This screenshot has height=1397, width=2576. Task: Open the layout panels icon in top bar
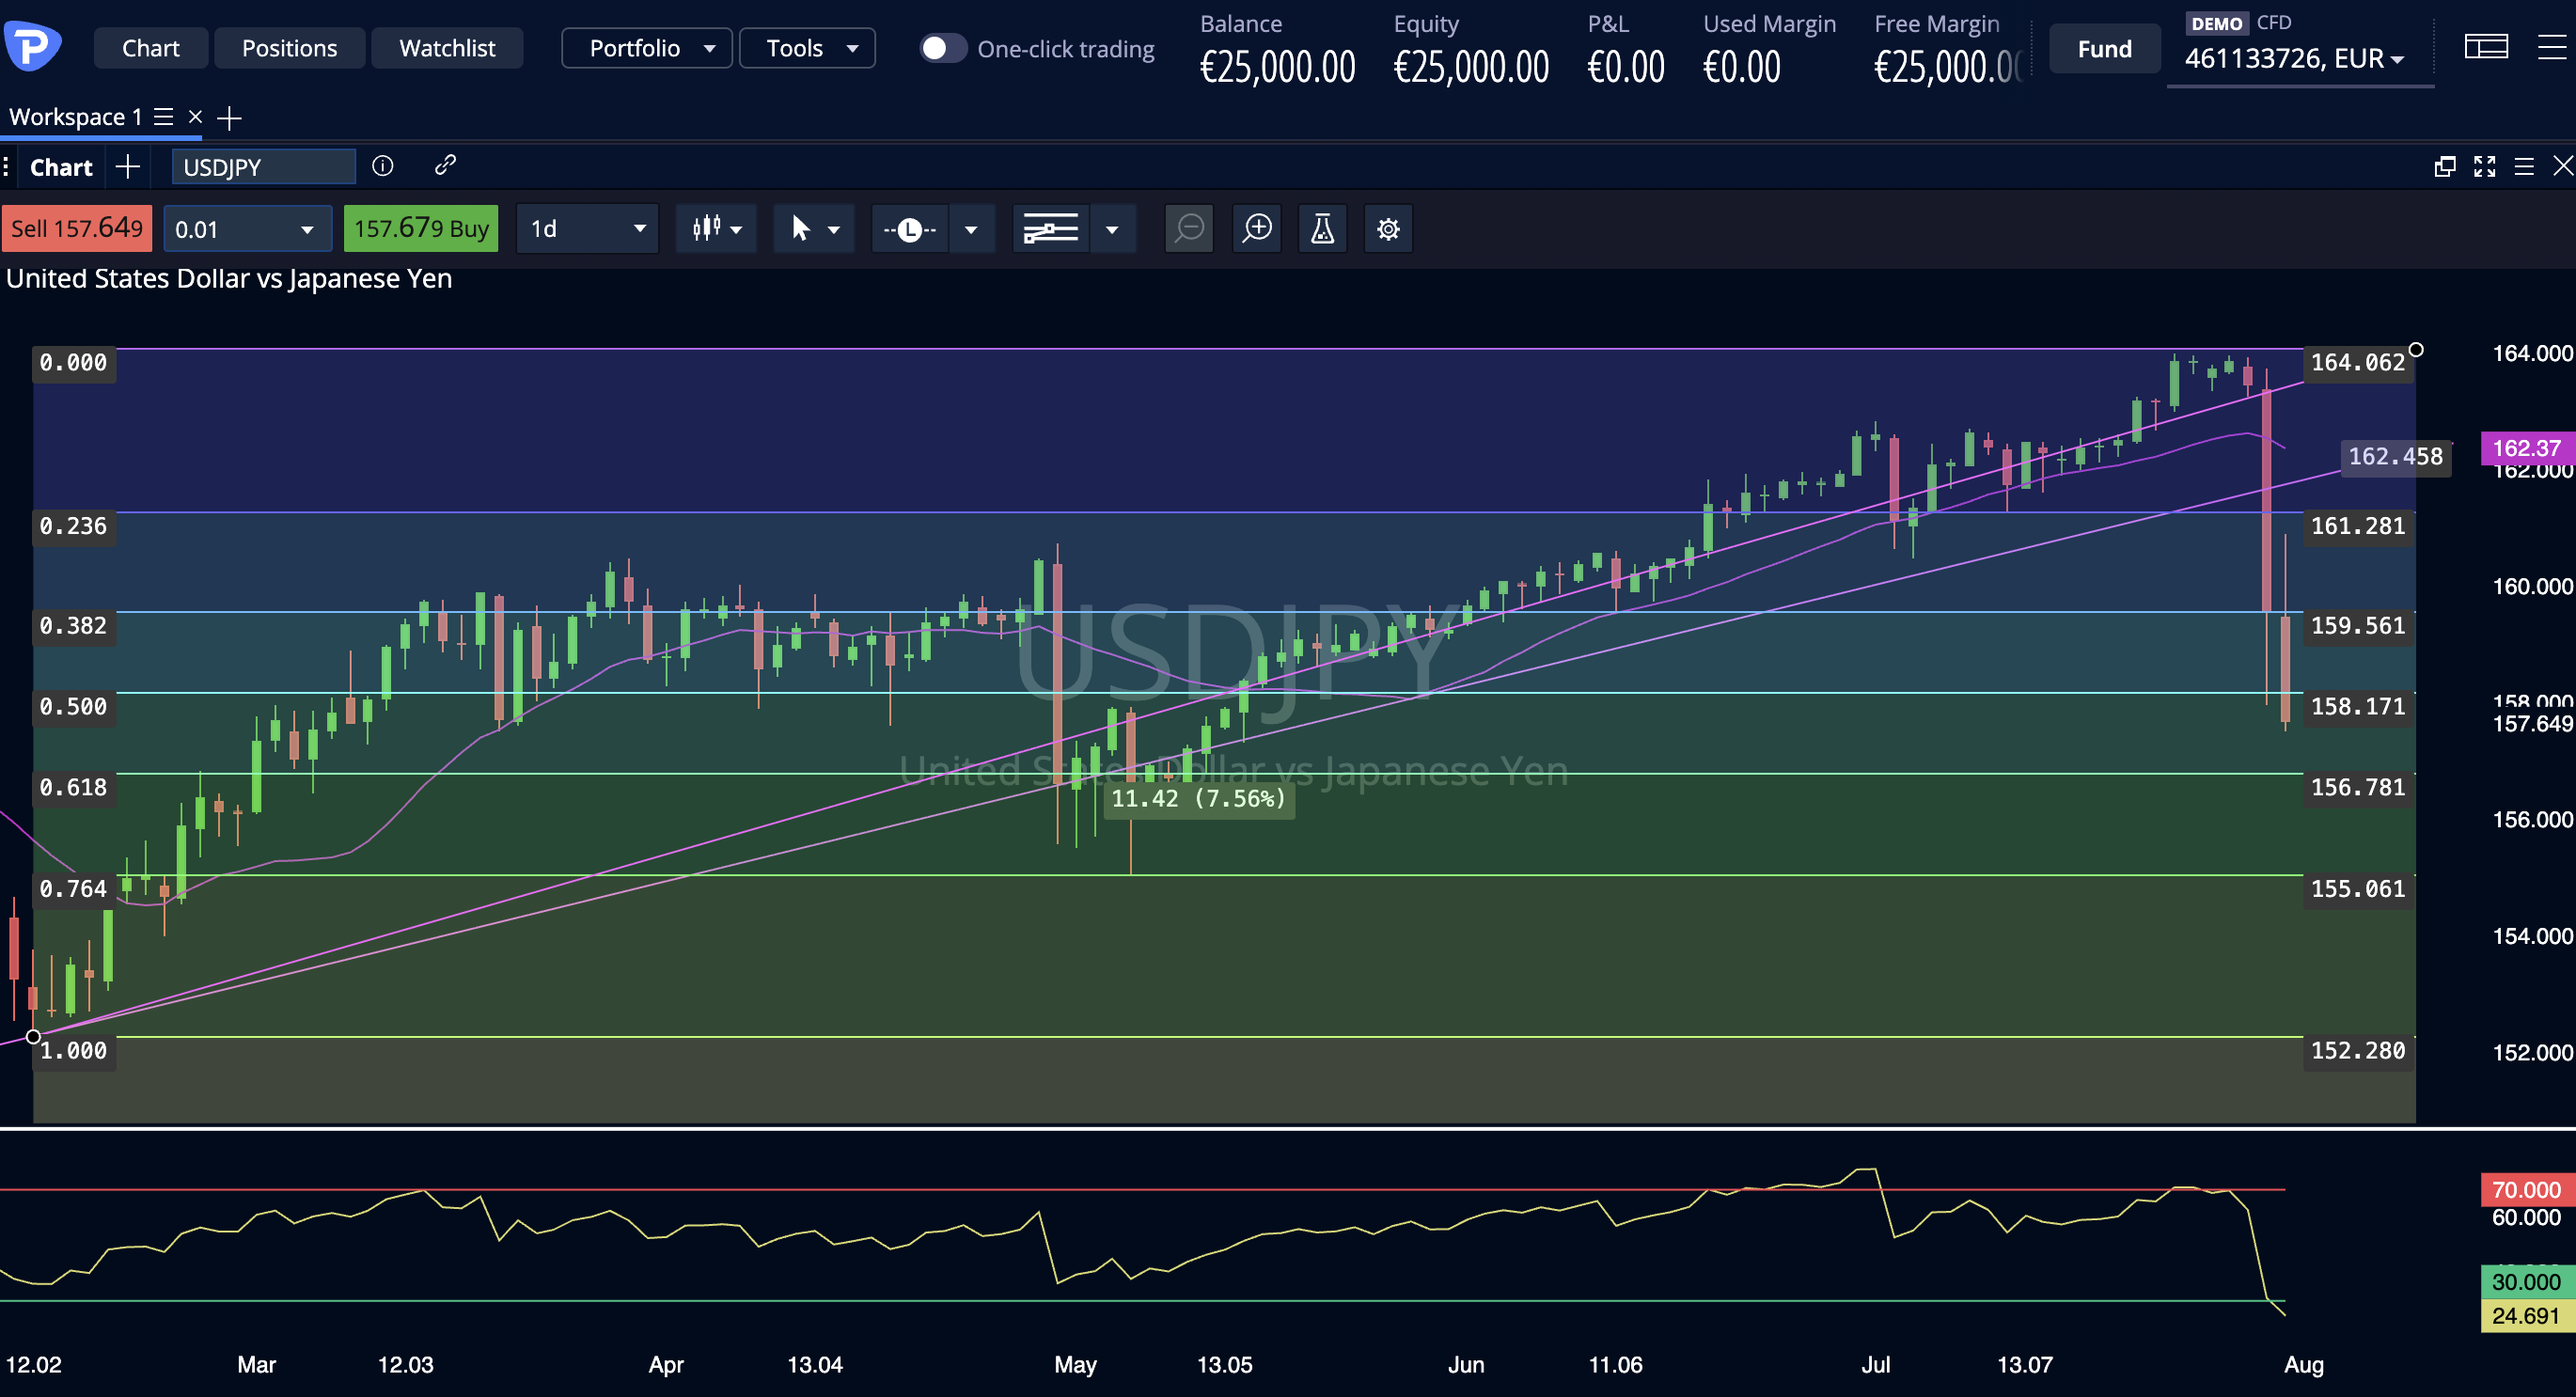pyautogui.click(x=2486, y=47)
